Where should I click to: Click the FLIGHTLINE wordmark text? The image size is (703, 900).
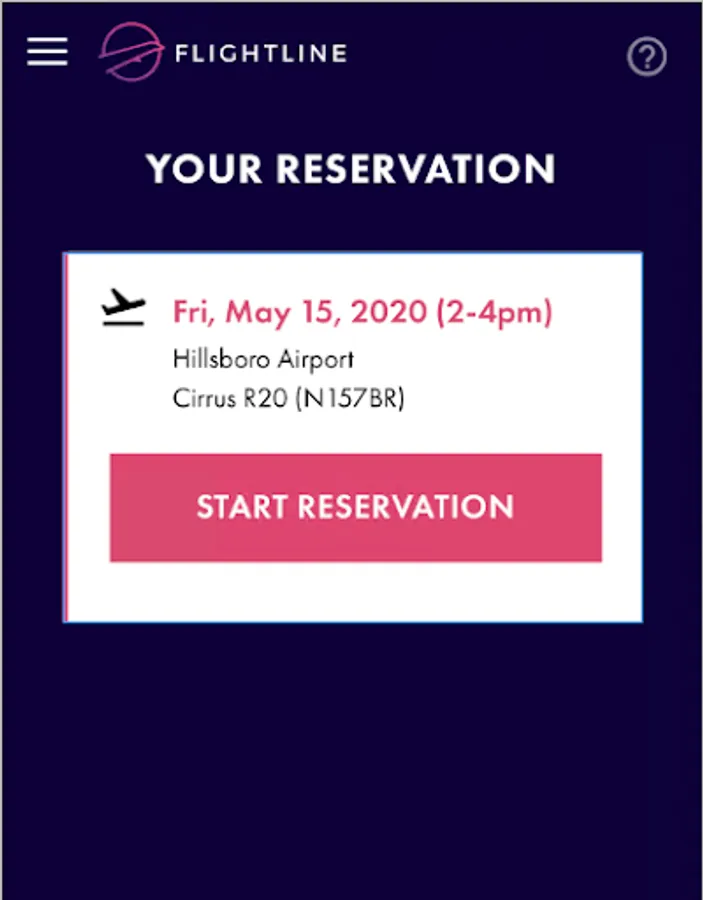(x=261, y=54)
